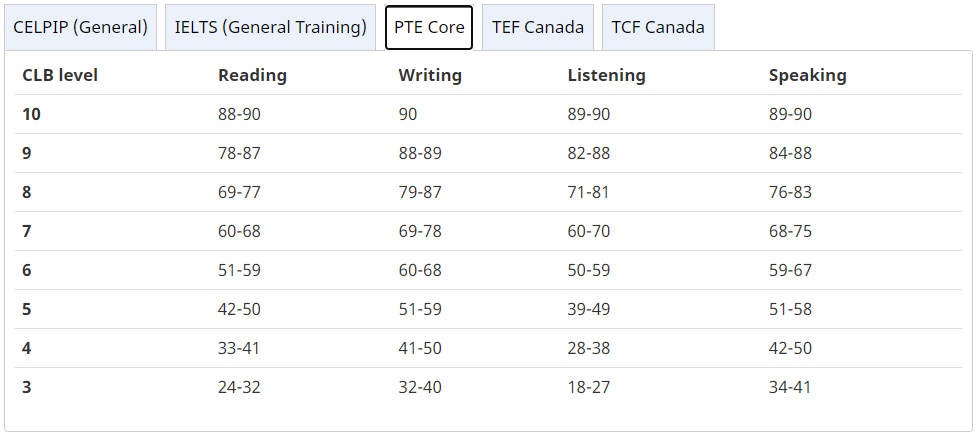Open the IELTS (General Training) tab
The height and width of the screenshot is (435, 976).
click(x=270, y=27)
